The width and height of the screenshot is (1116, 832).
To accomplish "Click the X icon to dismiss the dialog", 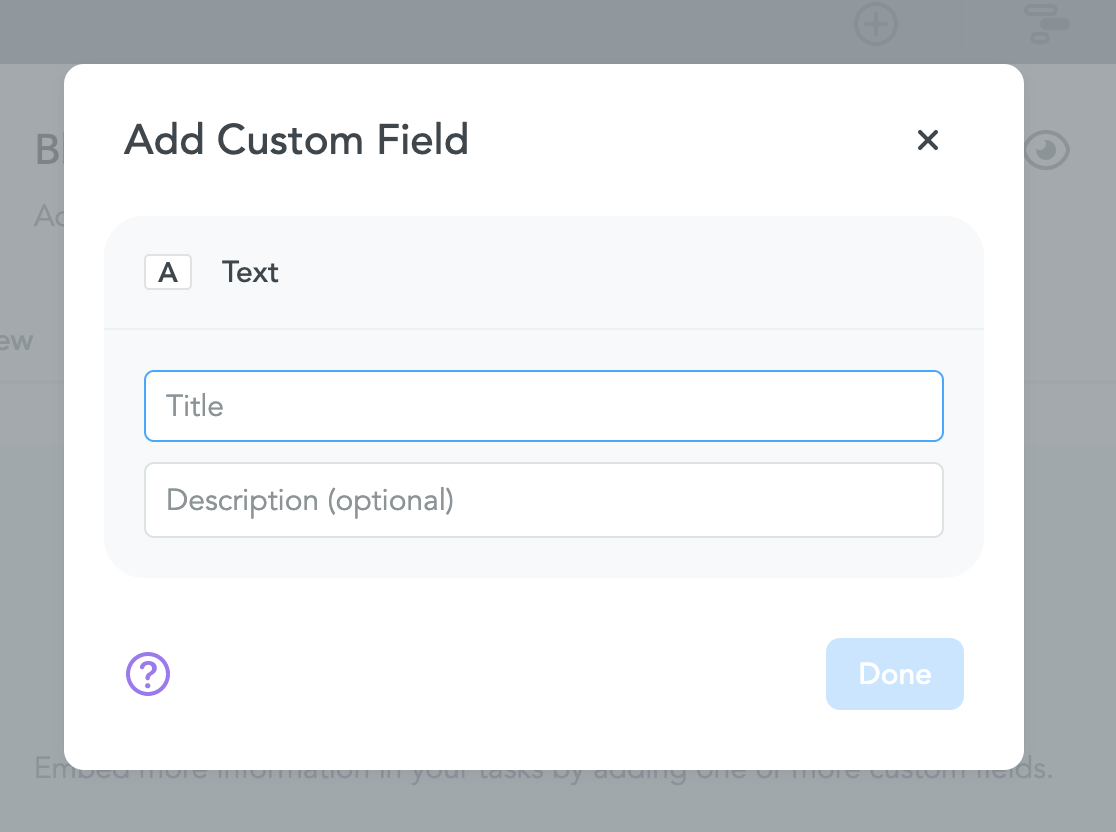I will click(928, 141).
